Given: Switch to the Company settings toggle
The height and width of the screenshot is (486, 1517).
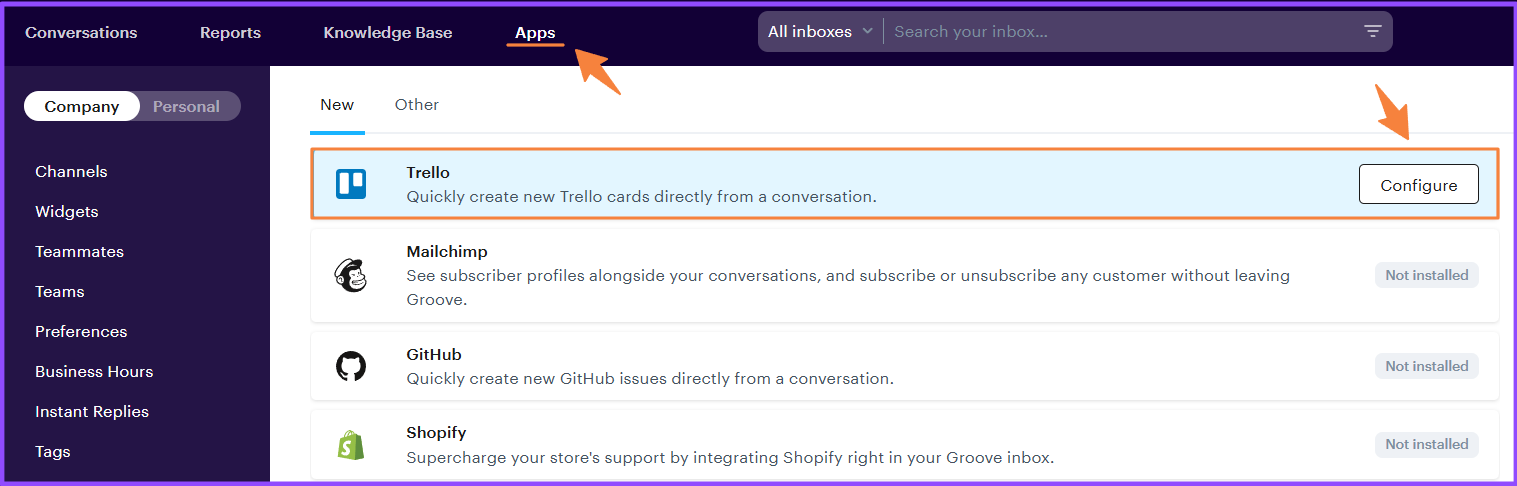Looking at the screenshot, I should coord(82,107).
